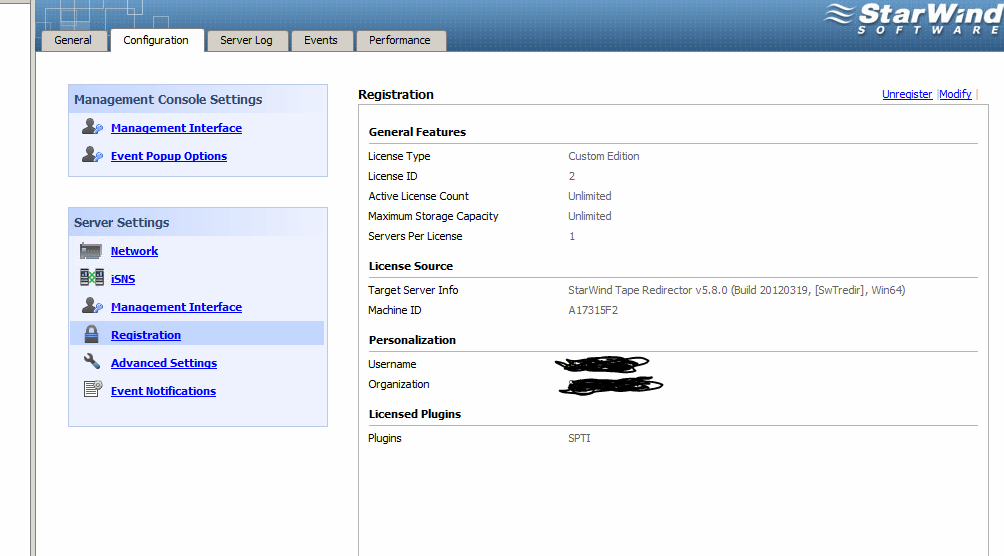The height and width of the screenshot is (556, 1004).
Task: Click the user icon beside the console Management Interface link
Action: (92, 127)
